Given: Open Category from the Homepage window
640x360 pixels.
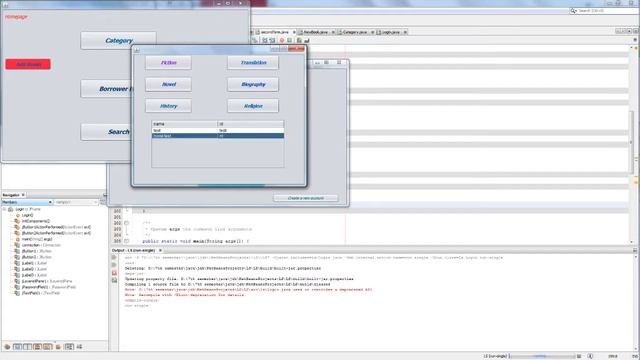Looking at the screenshot, I should point(118,40).
